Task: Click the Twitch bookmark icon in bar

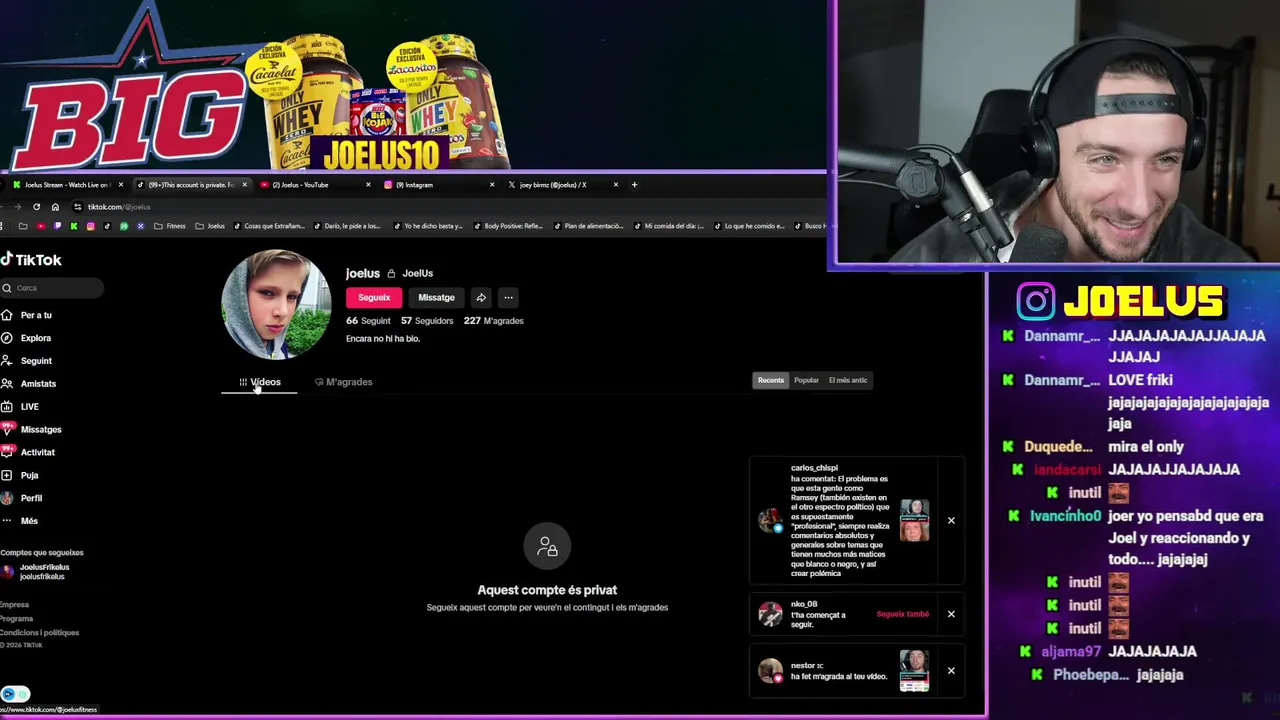Action: [57, 226]
